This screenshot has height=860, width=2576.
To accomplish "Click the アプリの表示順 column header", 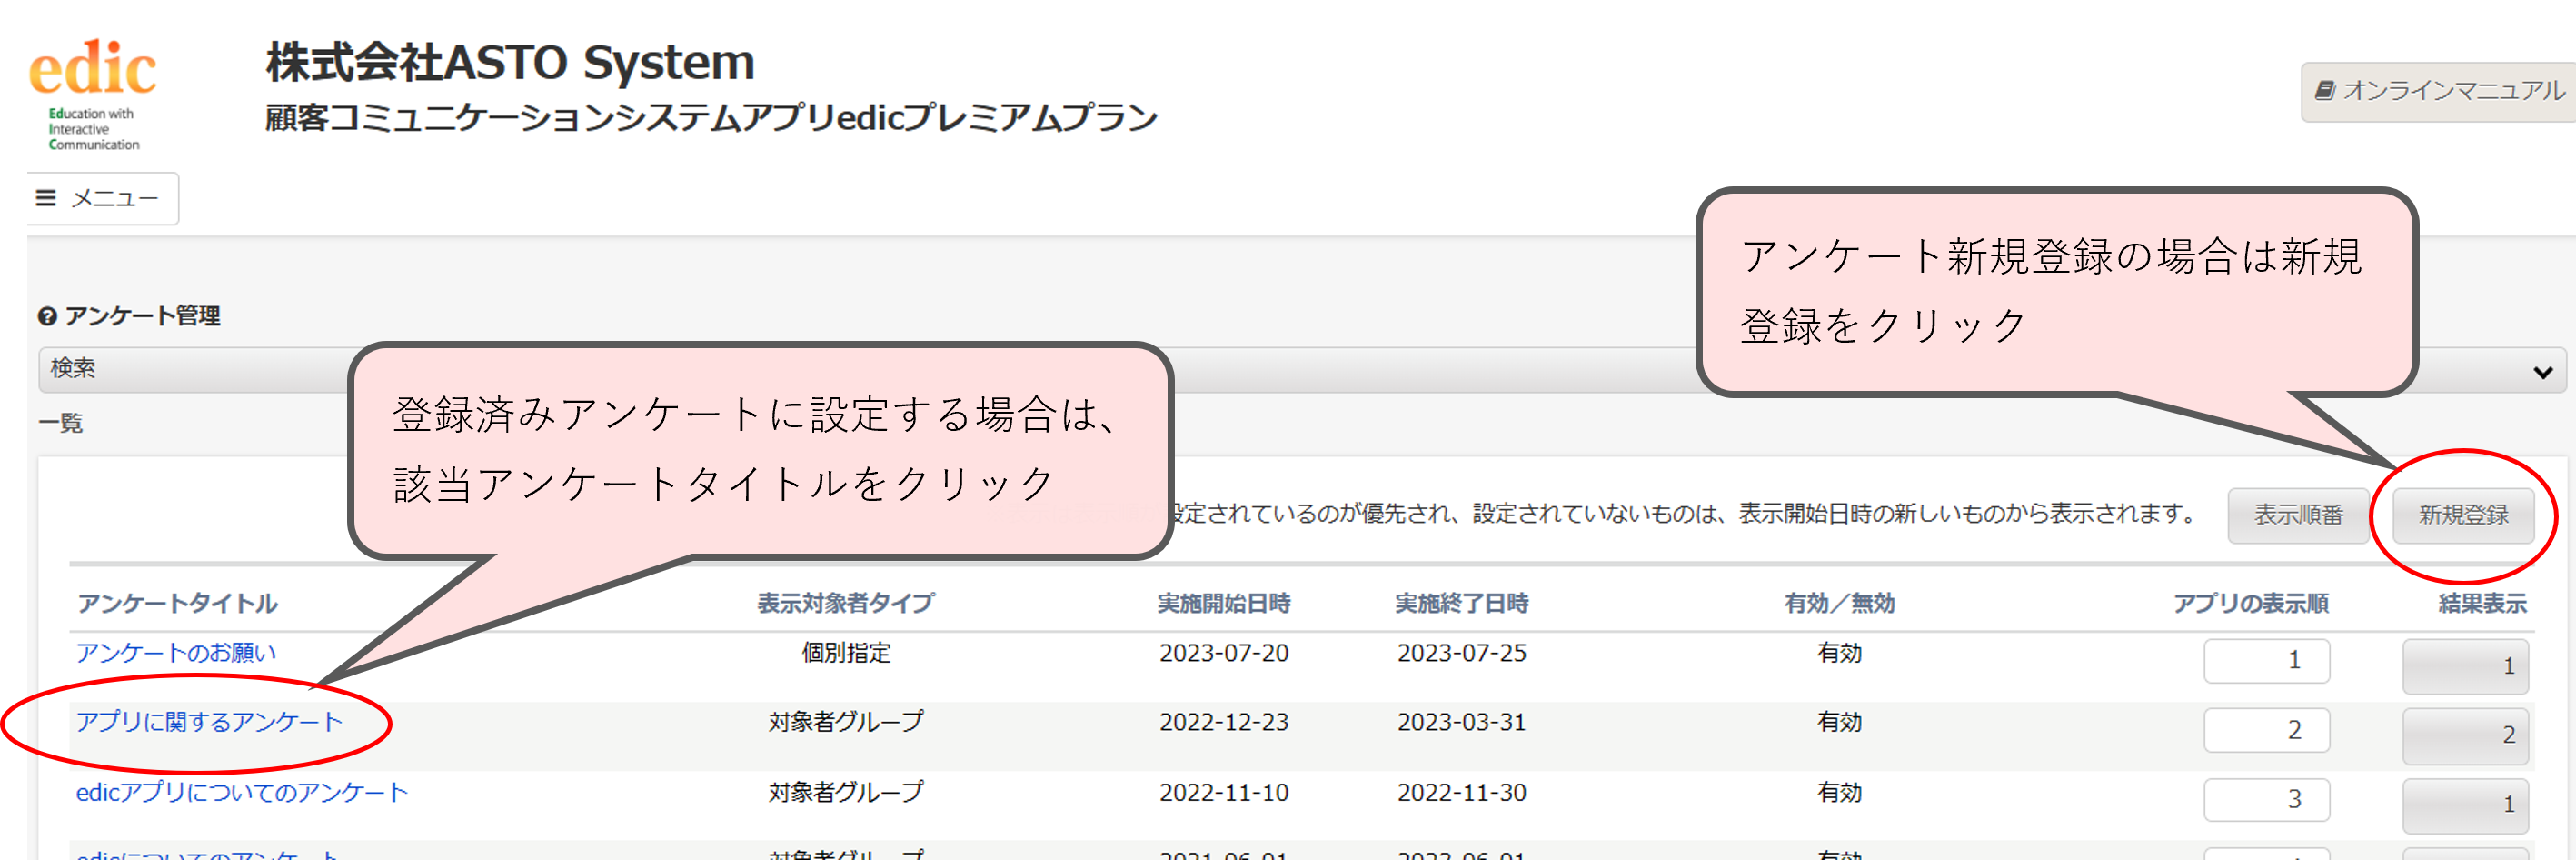I will pos(2251,603).
